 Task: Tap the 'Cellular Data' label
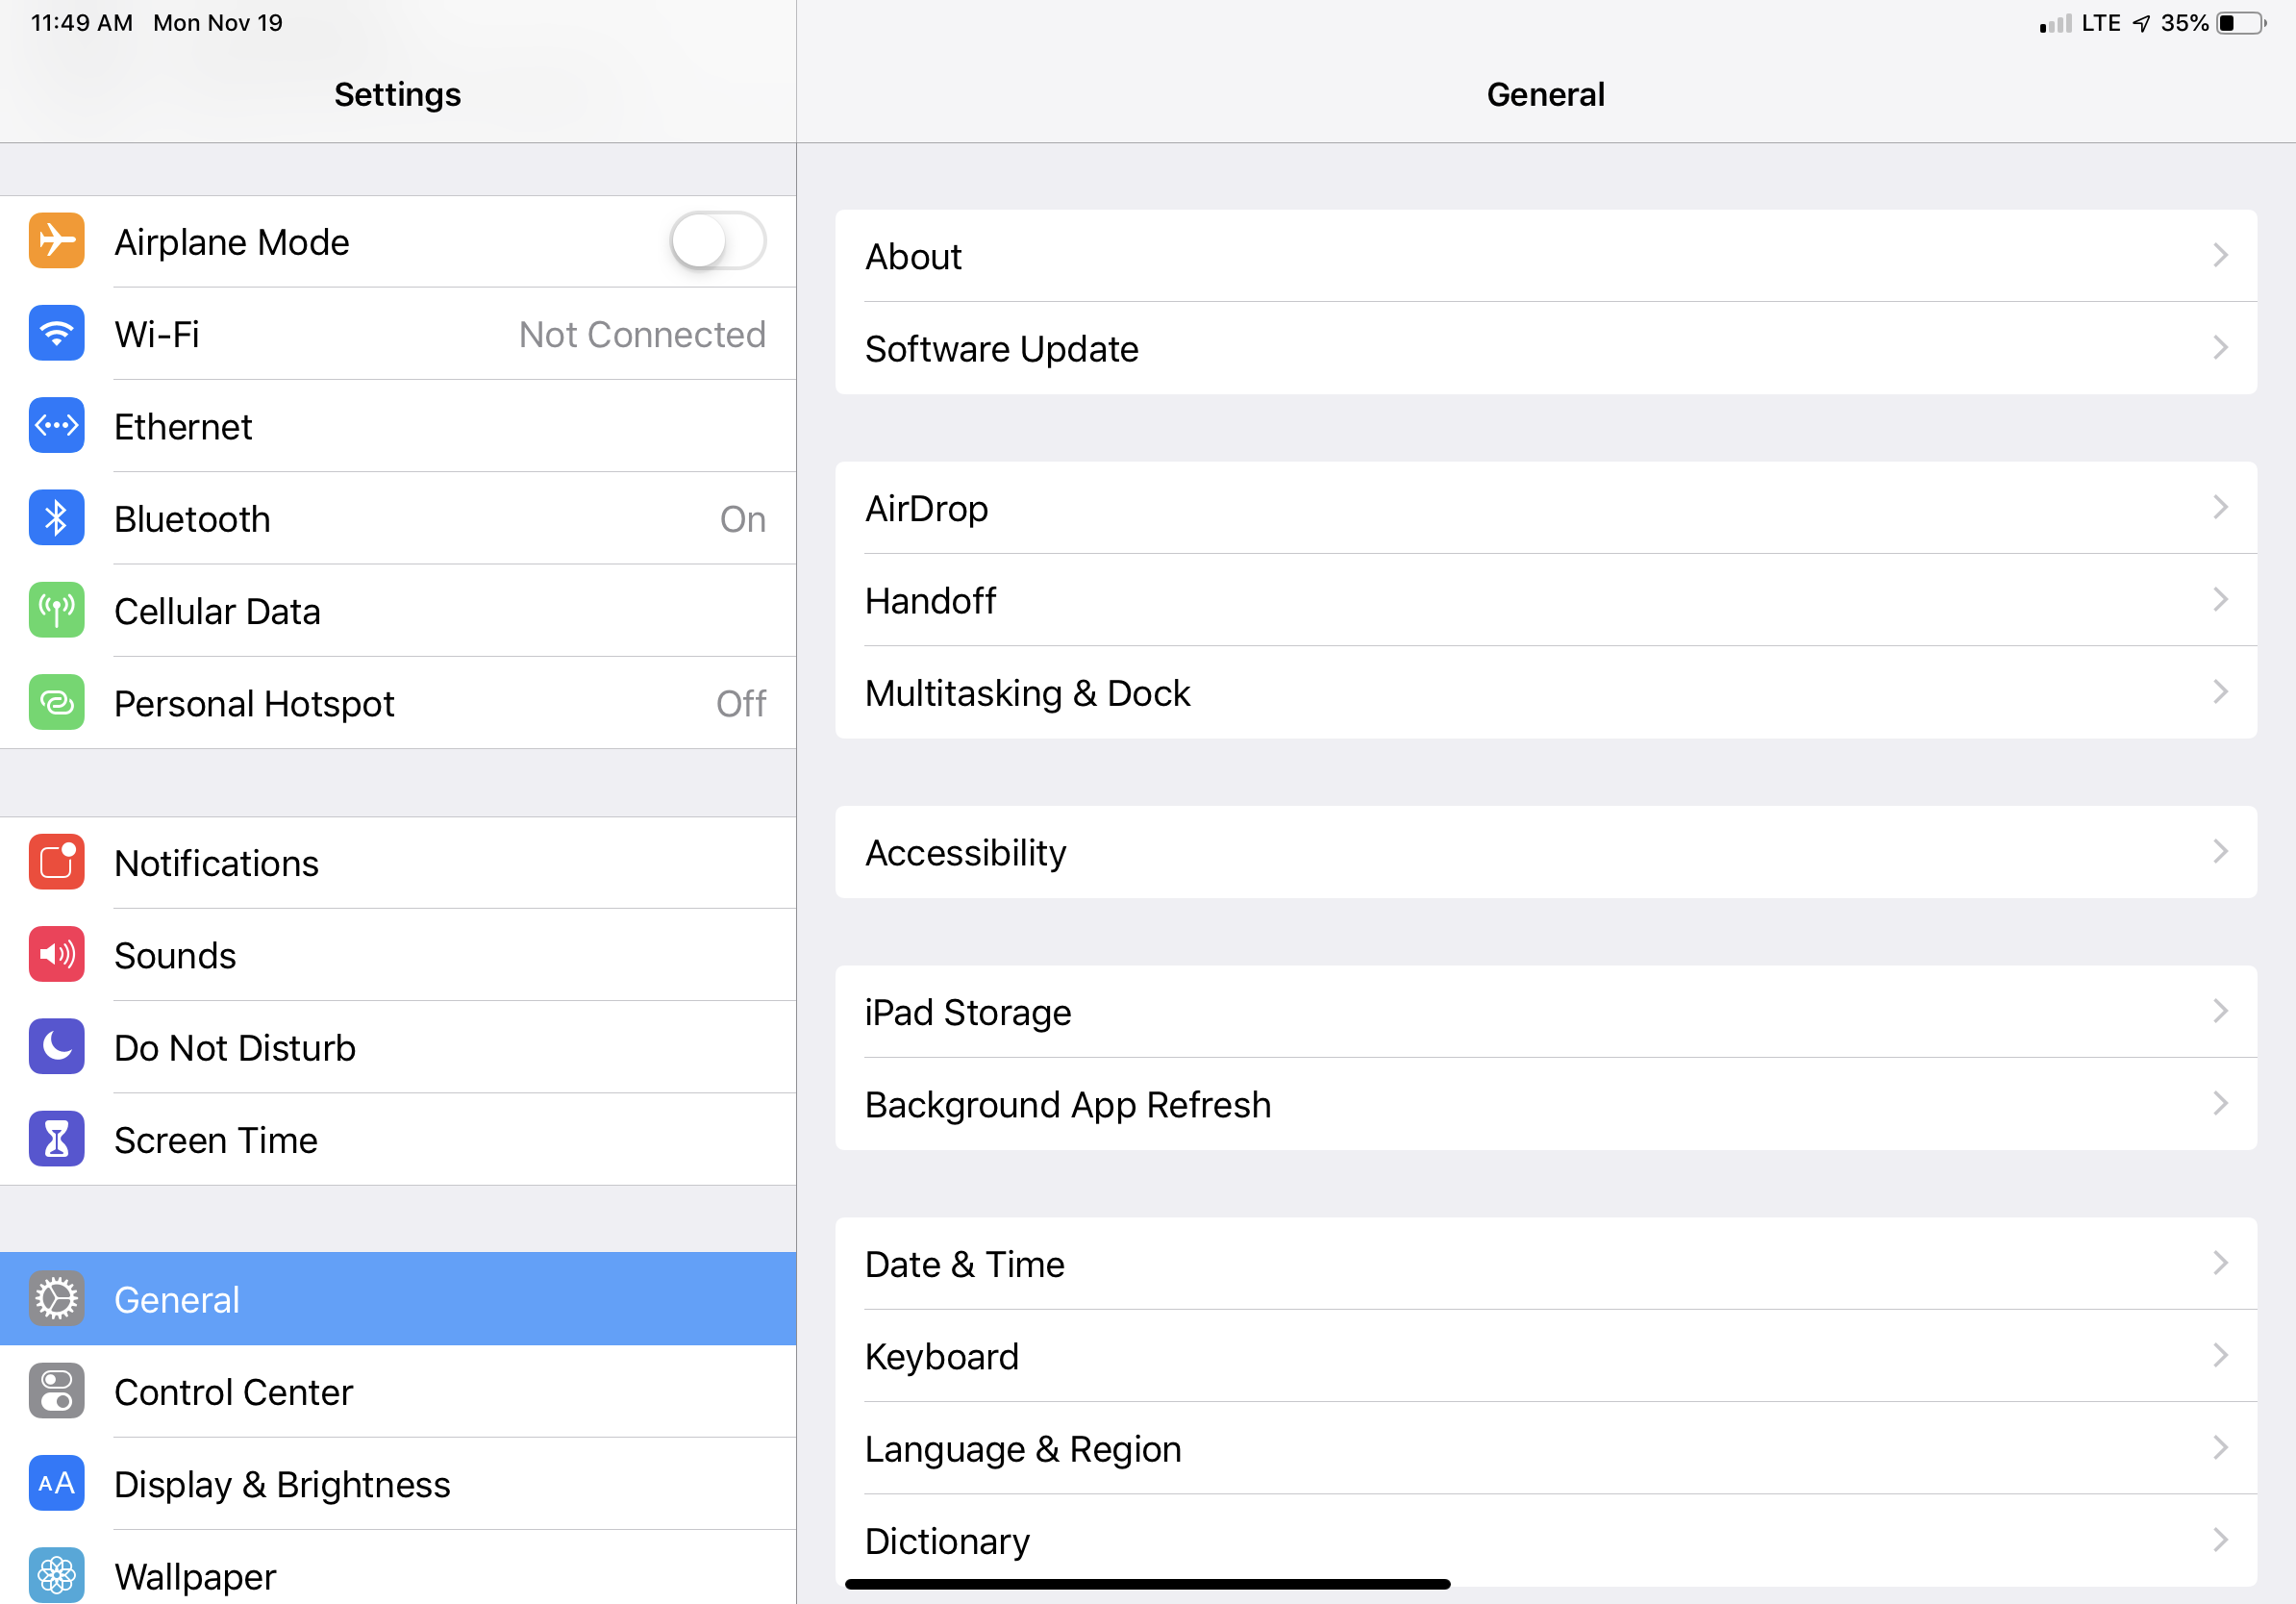pyautogui.click(x=217, y=611)
